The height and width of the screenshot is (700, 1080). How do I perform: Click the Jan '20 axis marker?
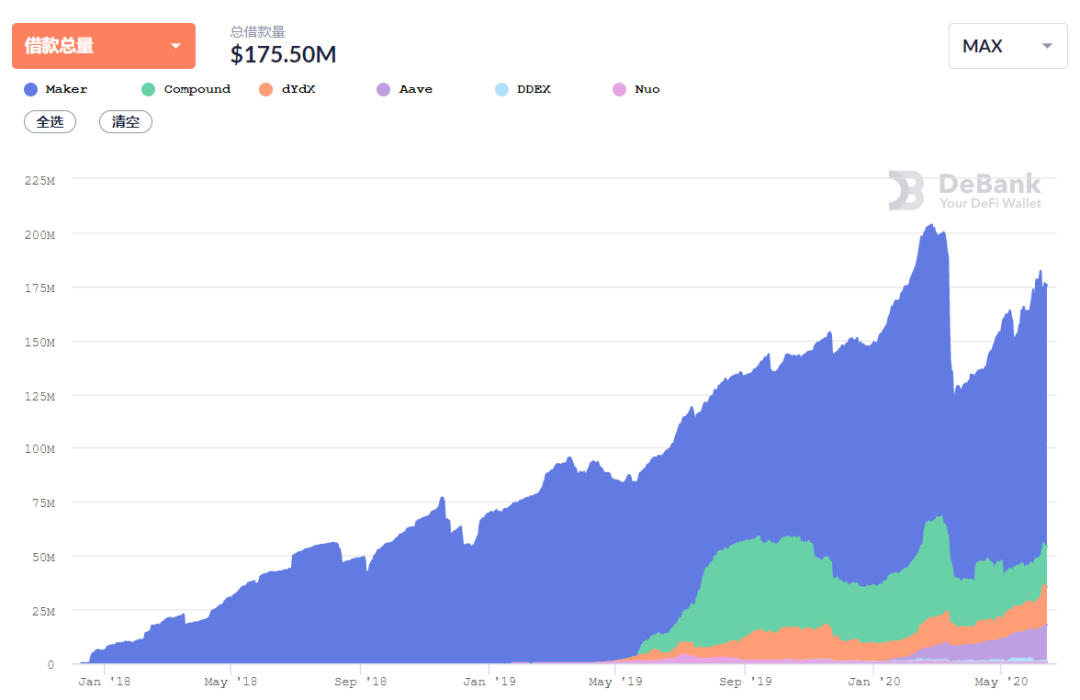[873, 681]
